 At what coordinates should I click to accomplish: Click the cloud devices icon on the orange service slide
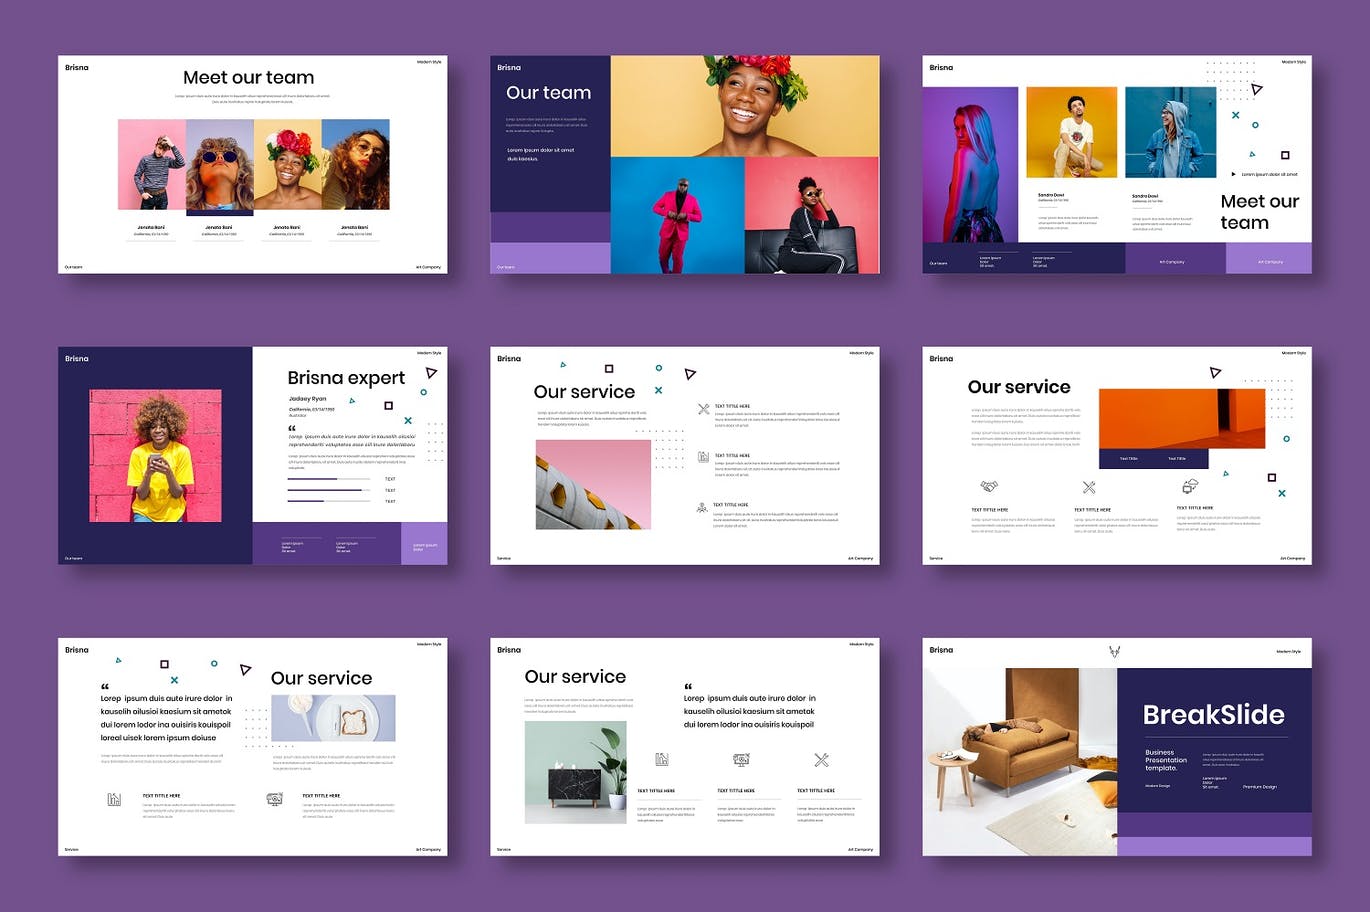pos(1190,486)
